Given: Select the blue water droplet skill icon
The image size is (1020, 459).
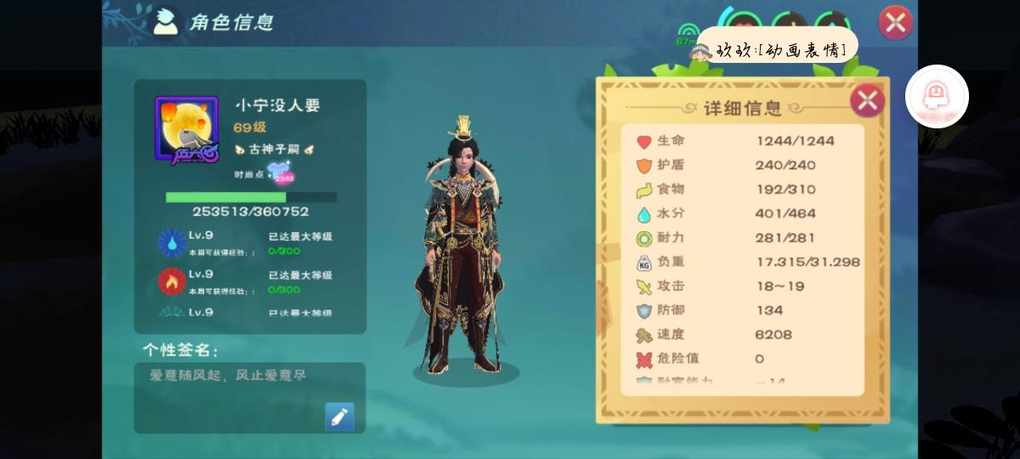Looking at the screenshot, I should point(172,243).
